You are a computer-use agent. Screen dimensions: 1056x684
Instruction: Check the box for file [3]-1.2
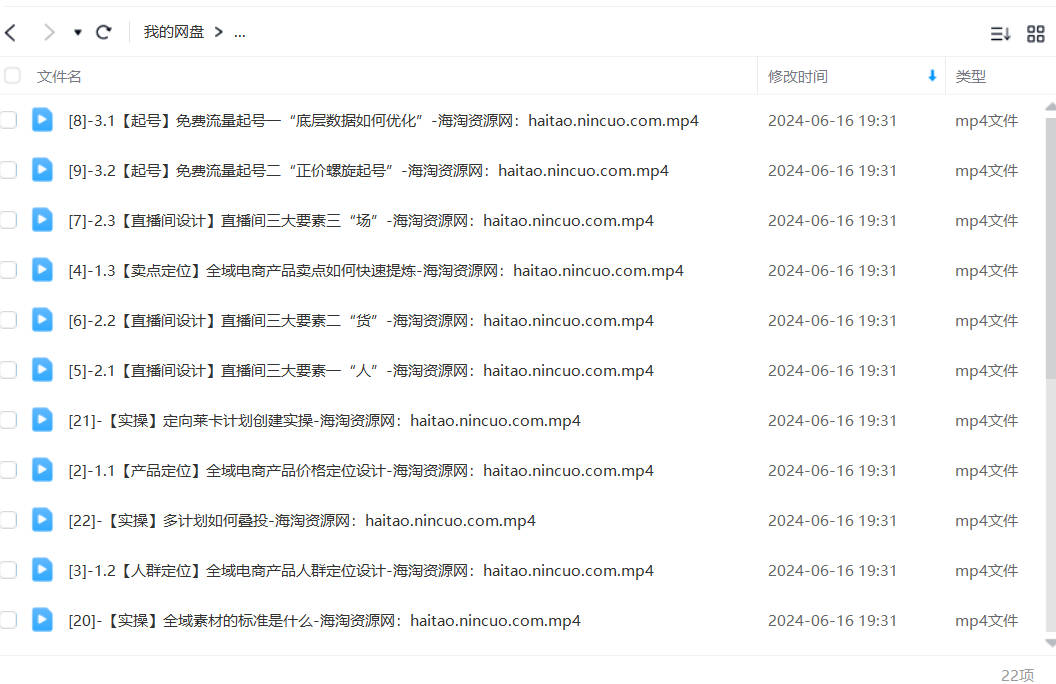click(x=8, y=570)
